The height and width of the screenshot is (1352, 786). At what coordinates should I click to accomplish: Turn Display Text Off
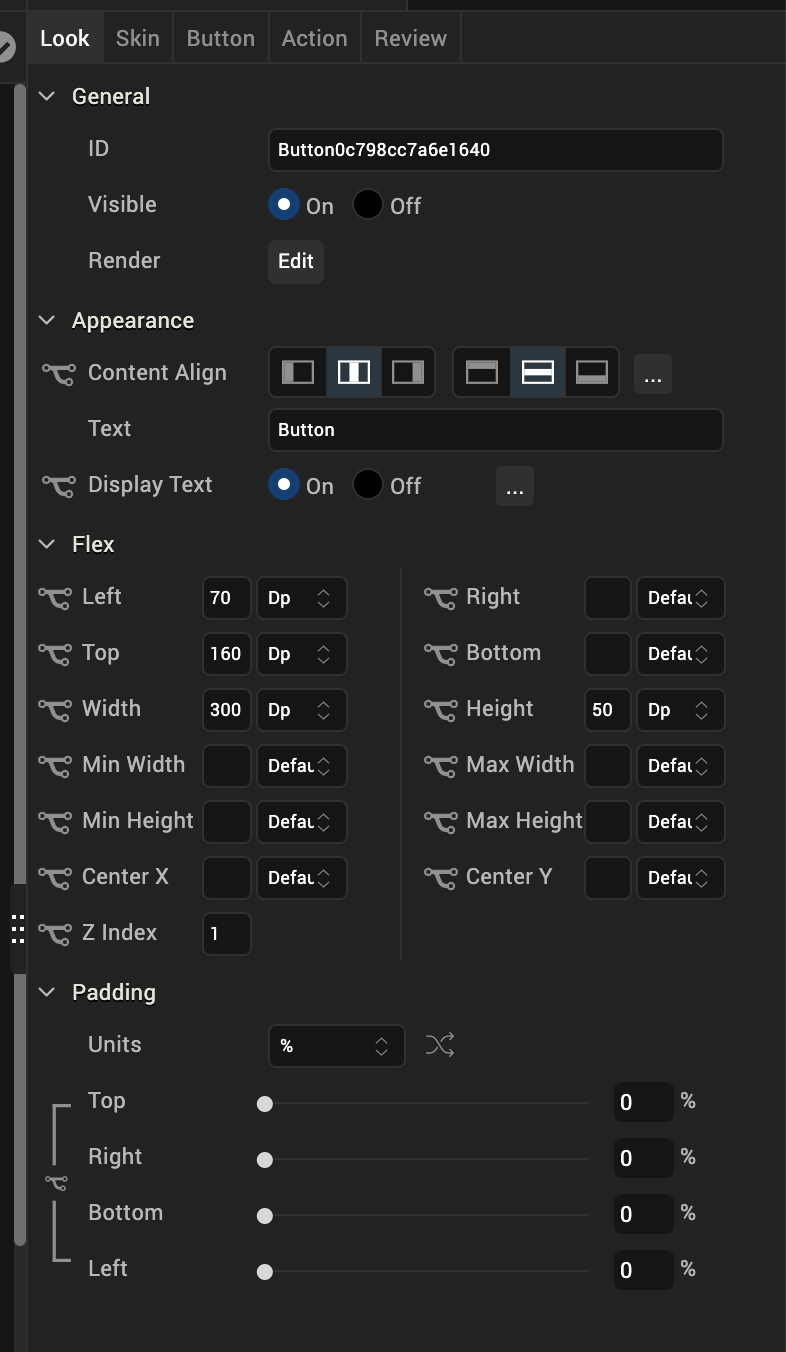coord(368,485)
